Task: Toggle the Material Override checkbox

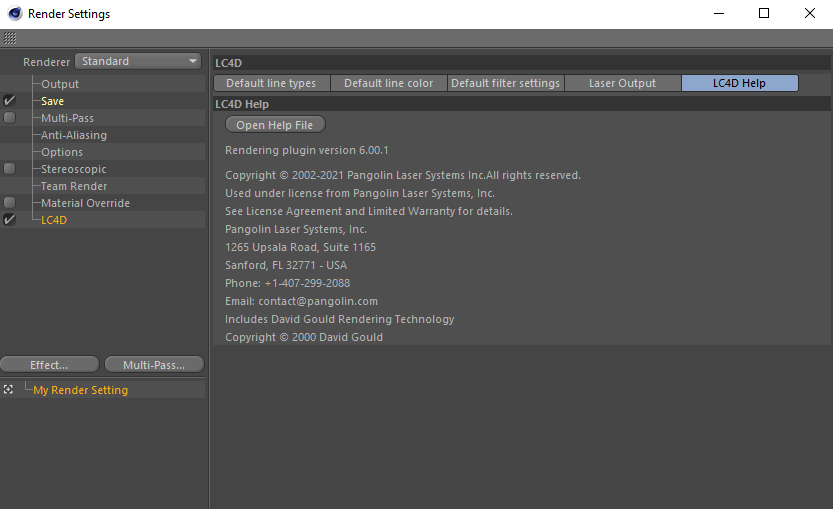Action: click(x=10, y=203)
